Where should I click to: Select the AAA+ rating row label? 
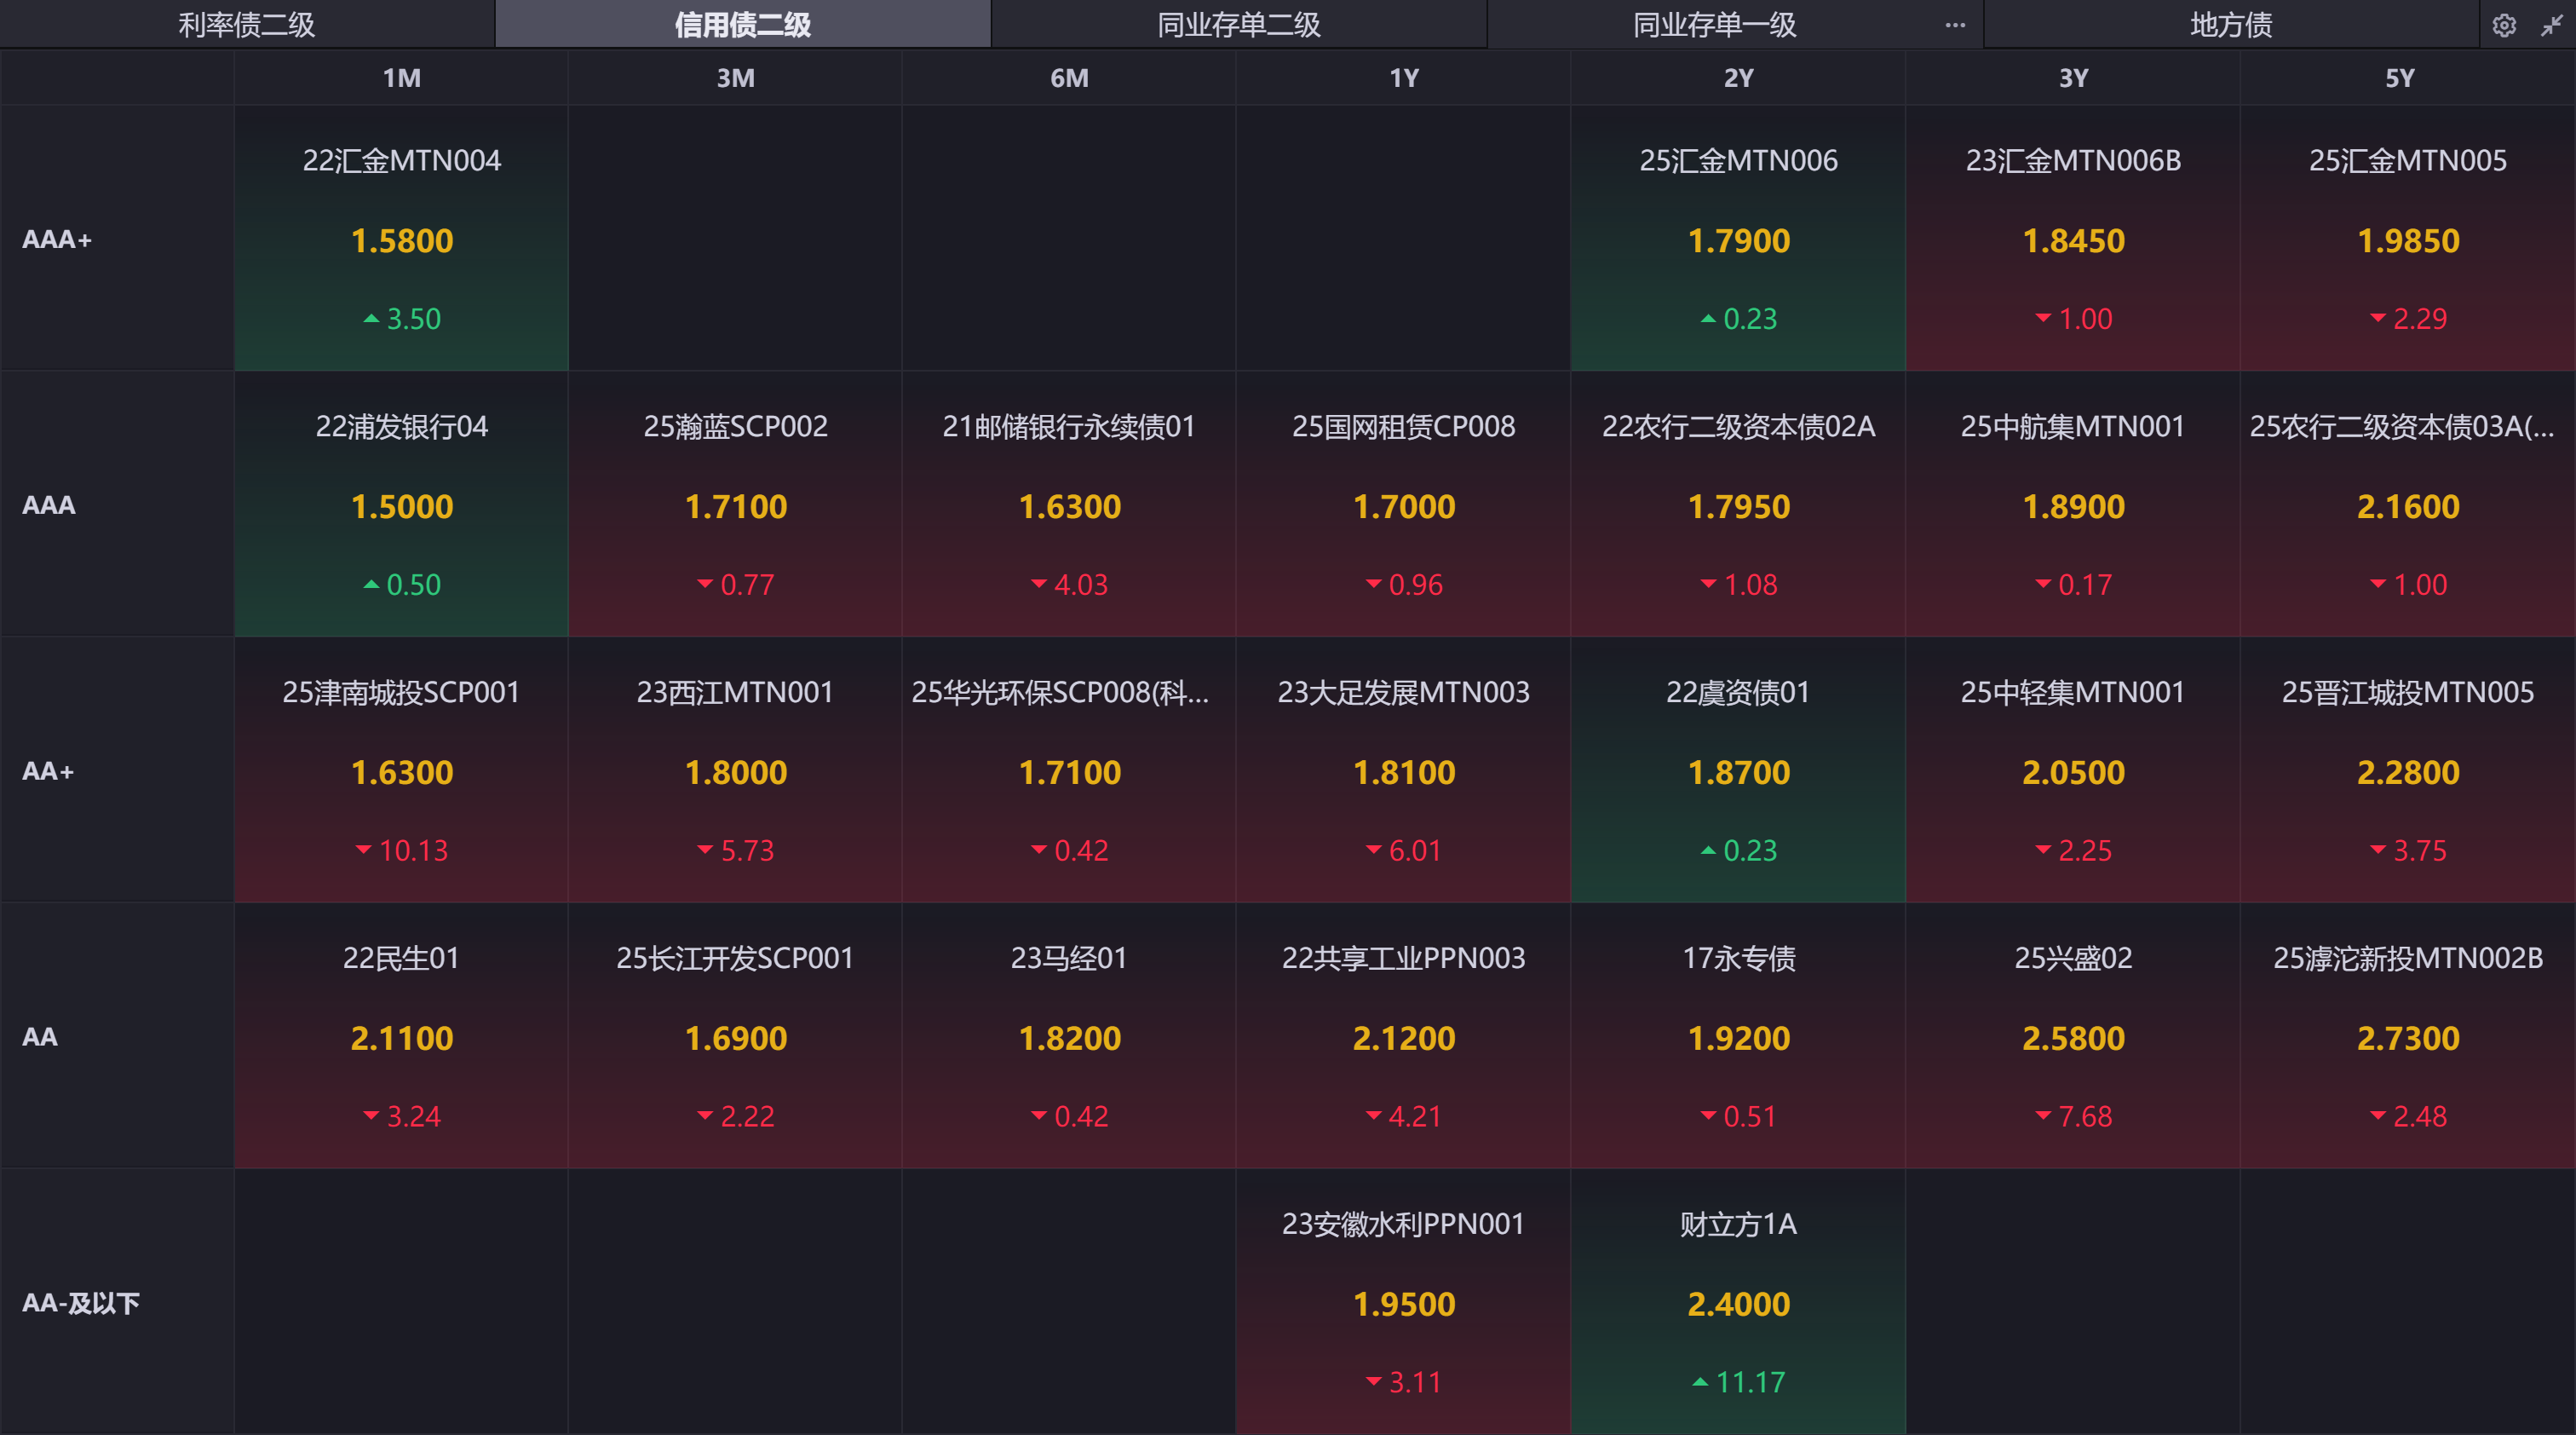(x=57, y=240)
